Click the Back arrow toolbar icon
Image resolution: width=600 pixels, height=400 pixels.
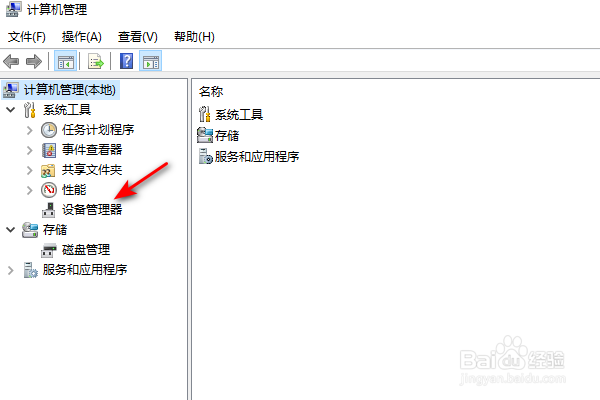pyautogui.click(x=11, y=61)
